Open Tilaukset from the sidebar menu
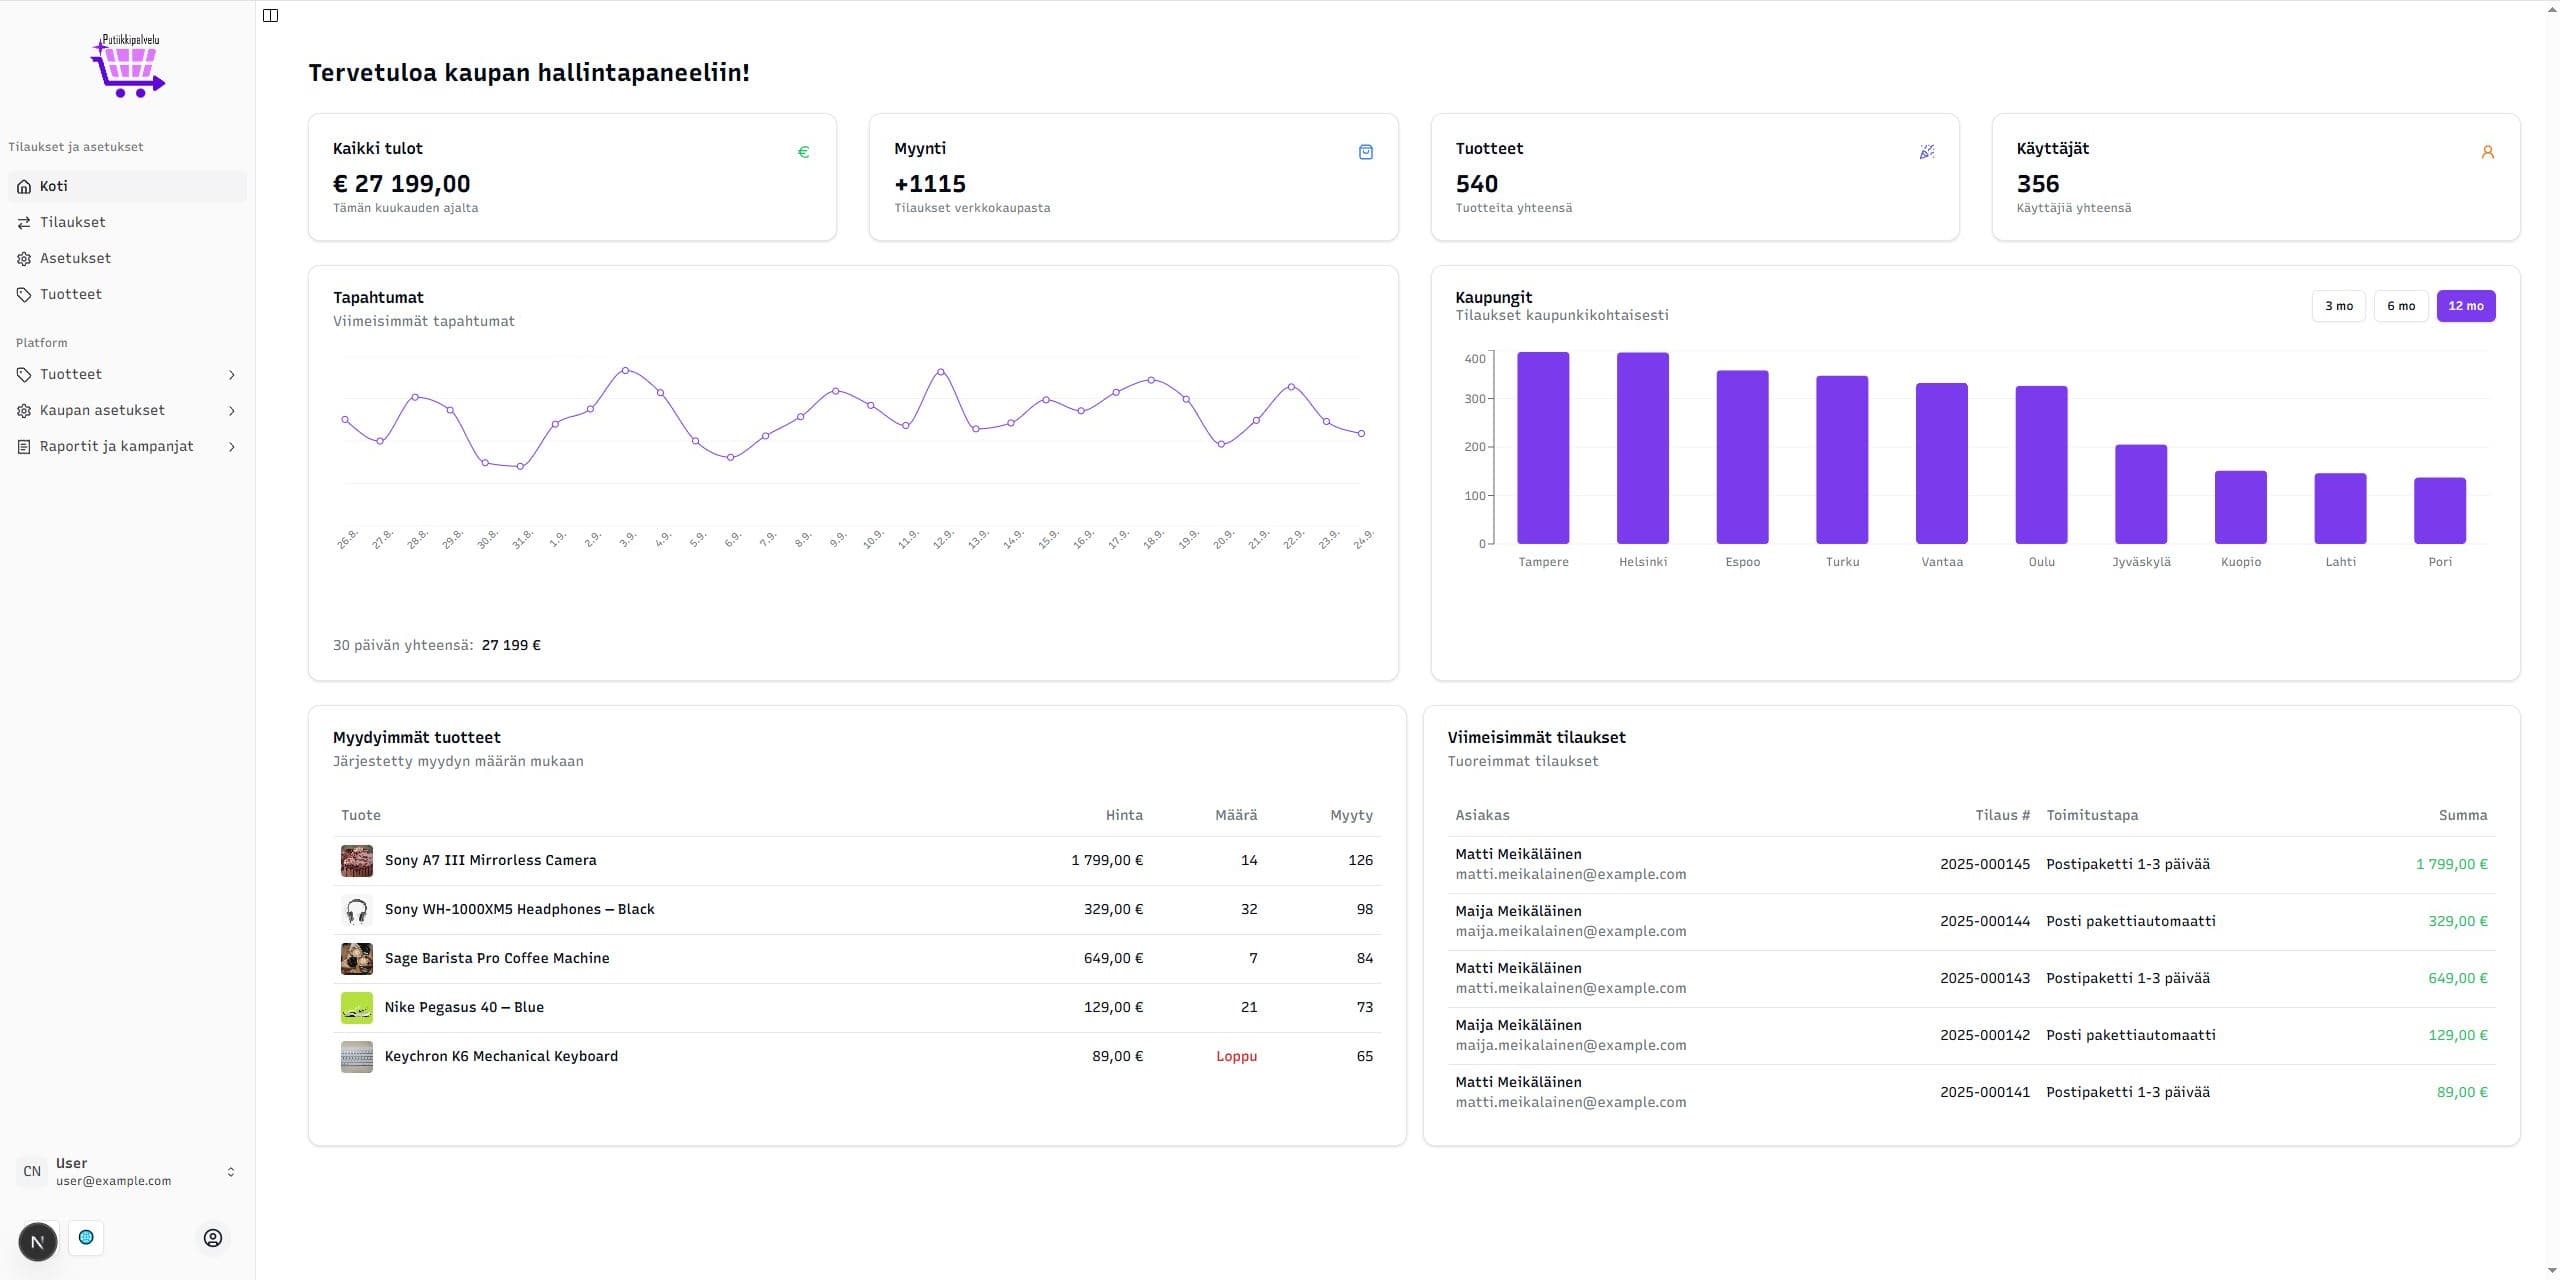 71,222
